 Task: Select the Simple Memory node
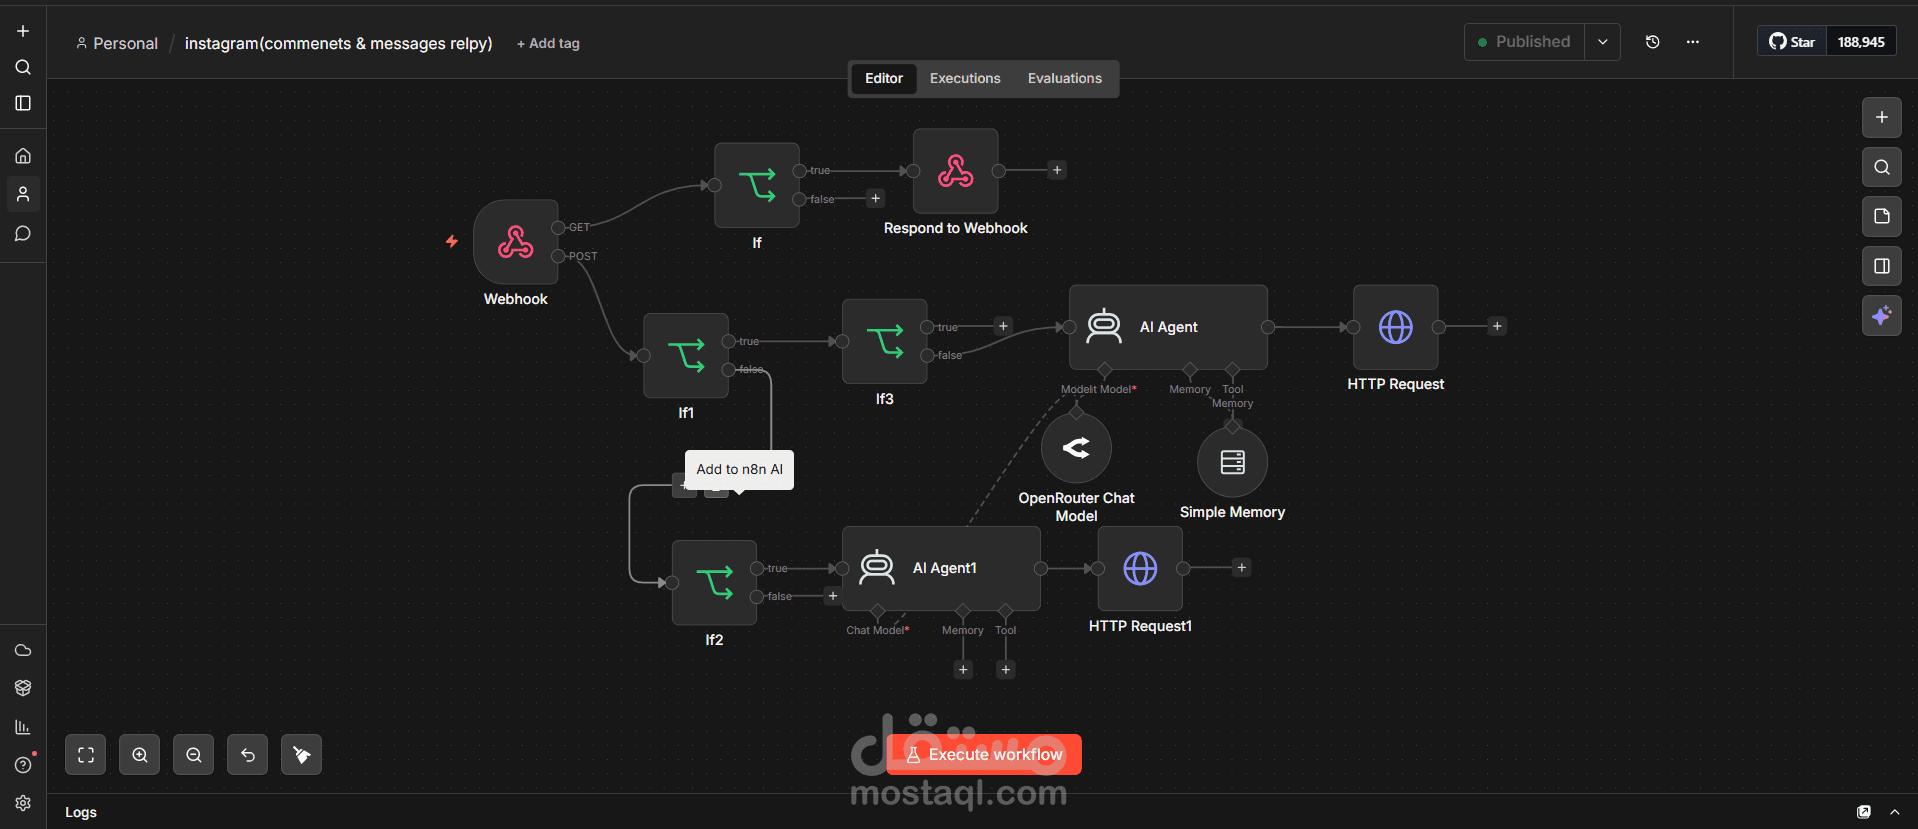[x=1232, y=462]
